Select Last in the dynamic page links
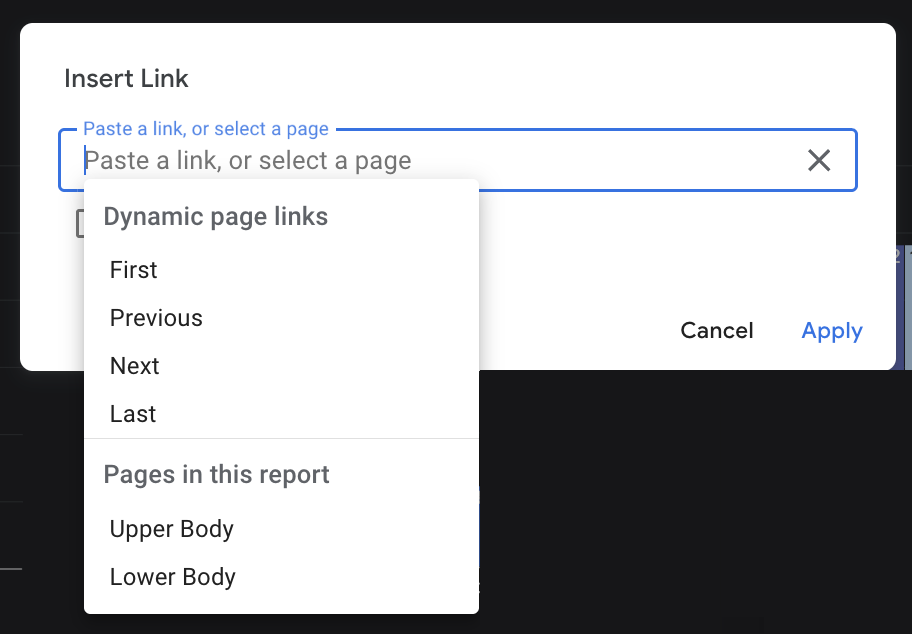Viewport: 912px width, 634px height. coord(133,414)
